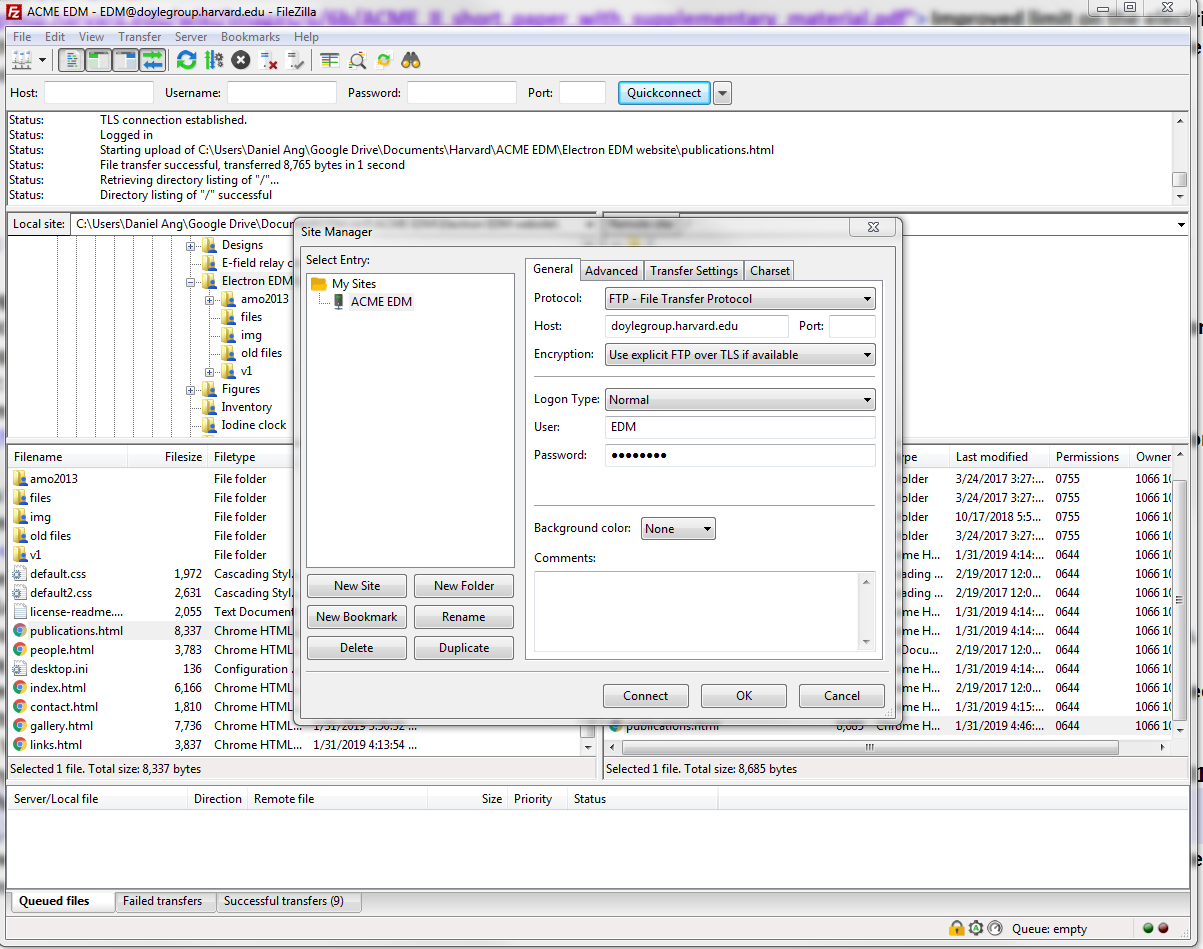
Task: Toggle processing of transfer queue icon
Action: tap(213, 61)
